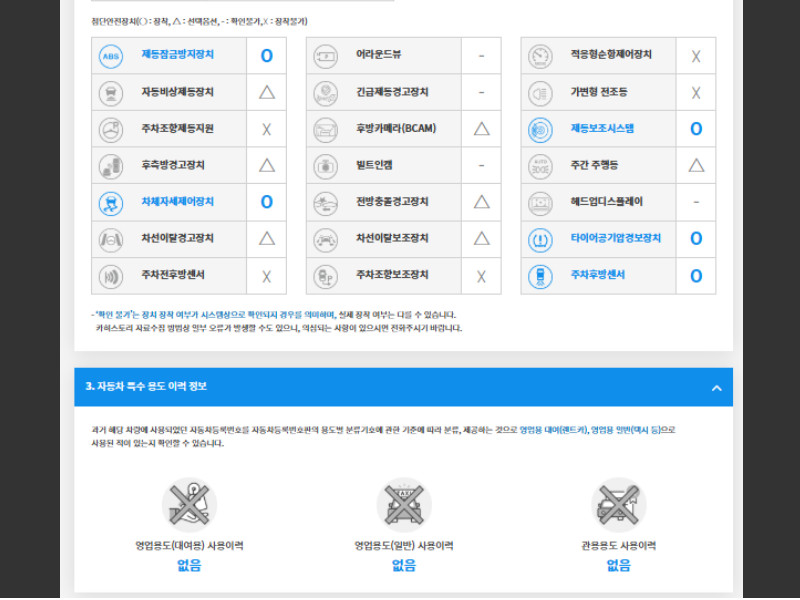The image size is (800, 600).
Task: Click the 자동비상제동장치 label
Action: 178,92
